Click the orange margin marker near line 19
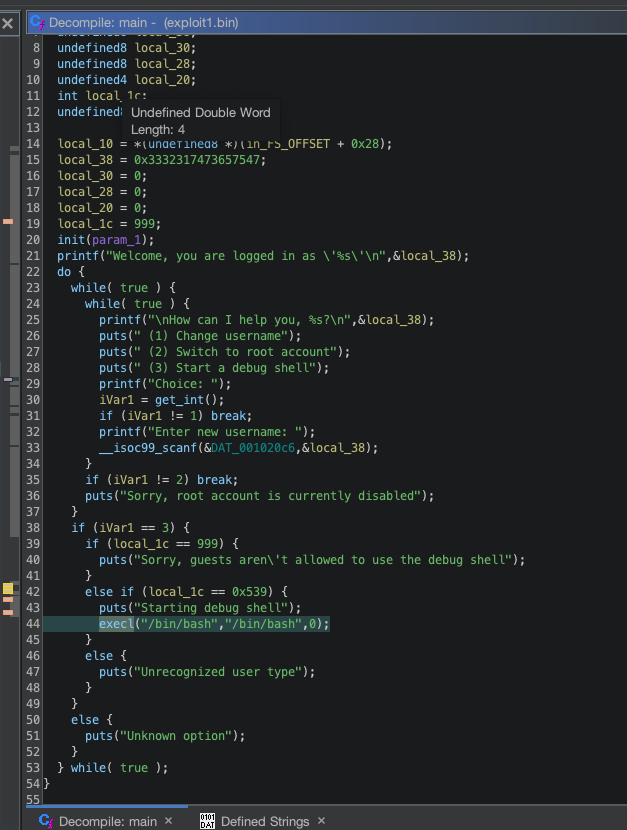The width and height of the screenshot is (627, 830). (8, 221)
